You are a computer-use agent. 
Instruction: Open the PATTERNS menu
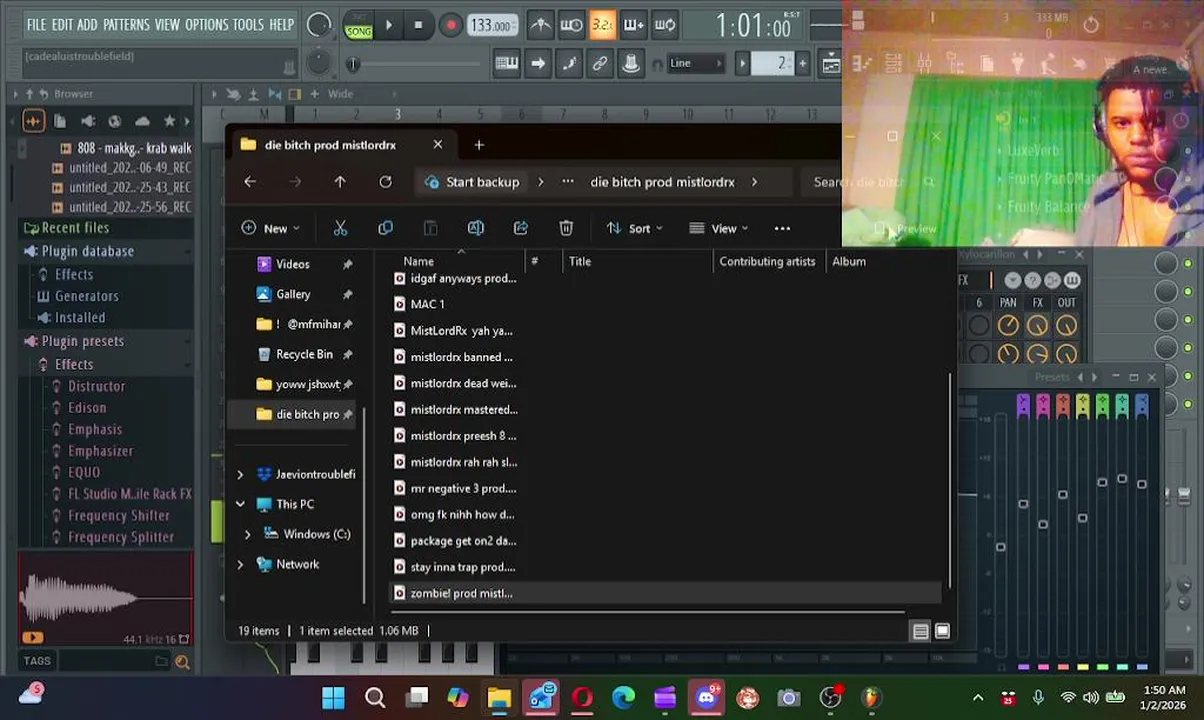coord(126,24)
